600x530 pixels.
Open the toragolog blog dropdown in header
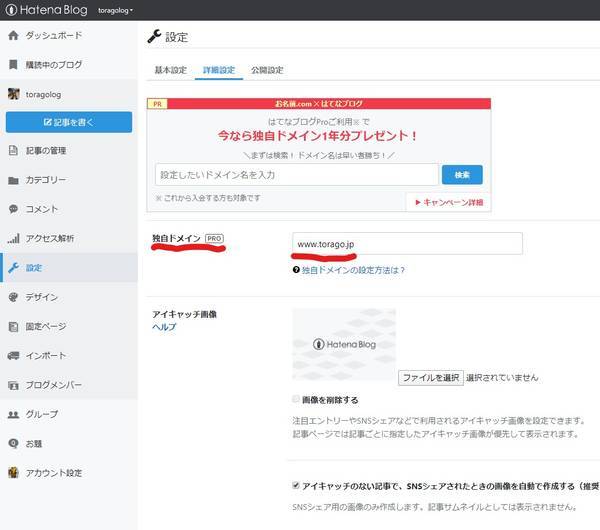115,11
